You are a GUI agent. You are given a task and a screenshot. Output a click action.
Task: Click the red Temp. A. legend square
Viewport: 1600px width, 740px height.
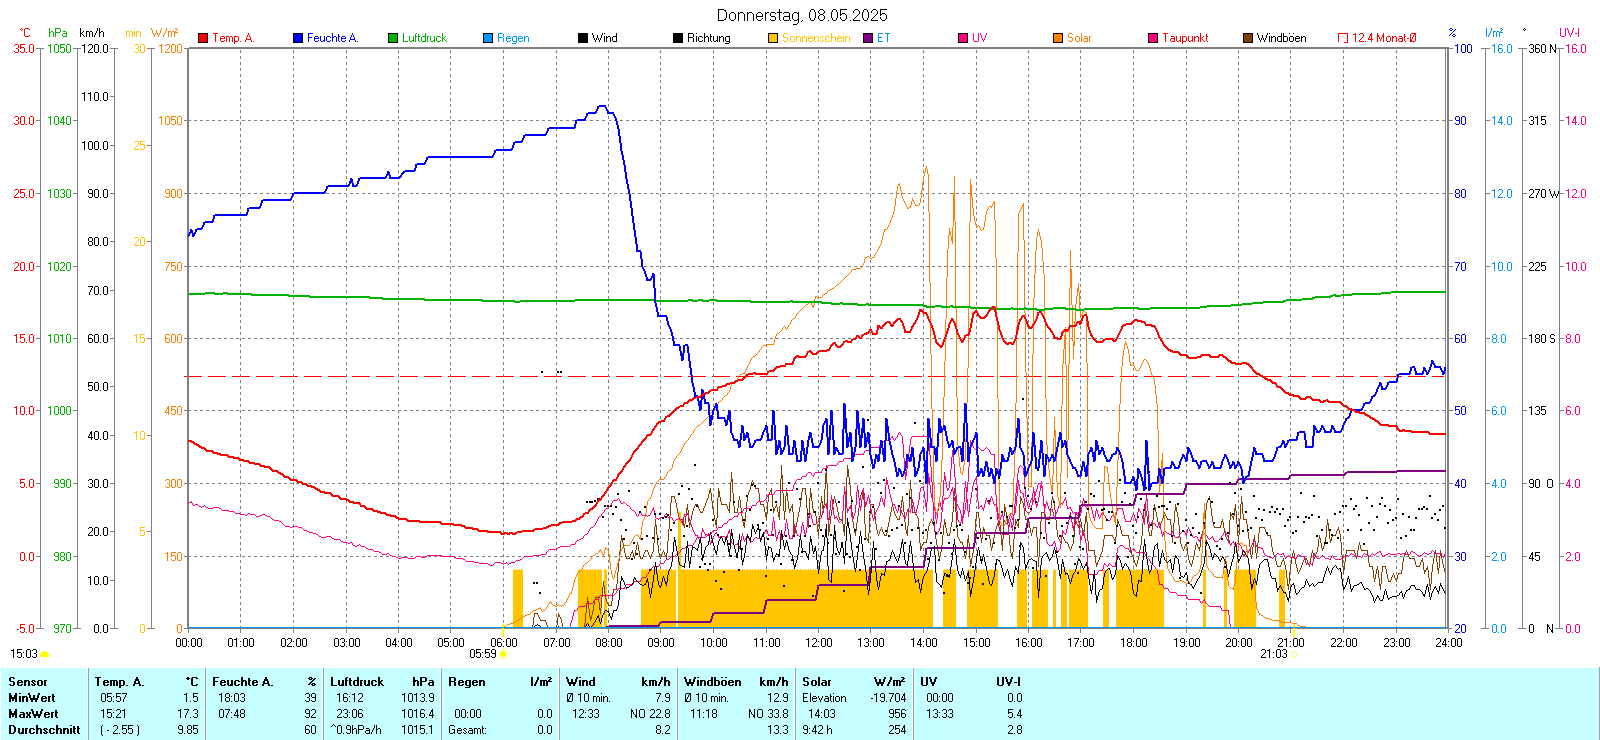[203, 38]
